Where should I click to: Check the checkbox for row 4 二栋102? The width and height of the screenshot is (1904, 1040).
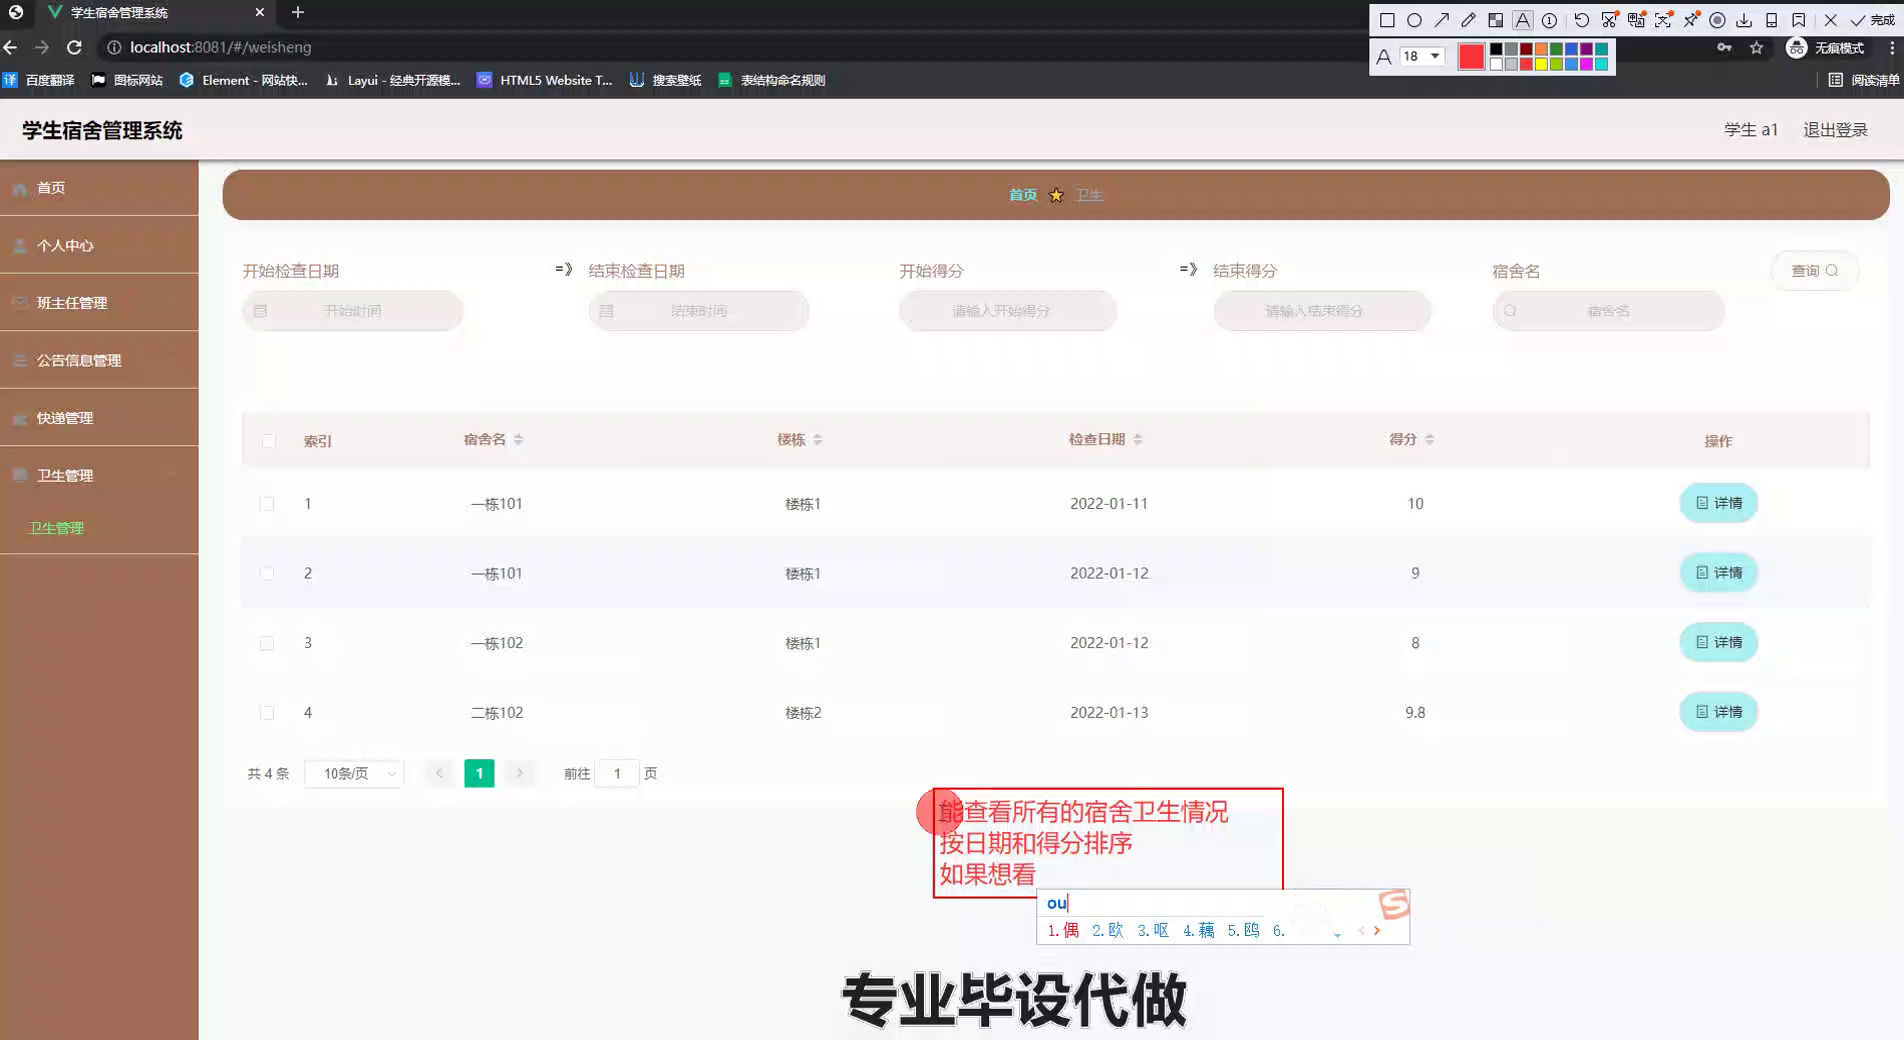coord(267,713)
